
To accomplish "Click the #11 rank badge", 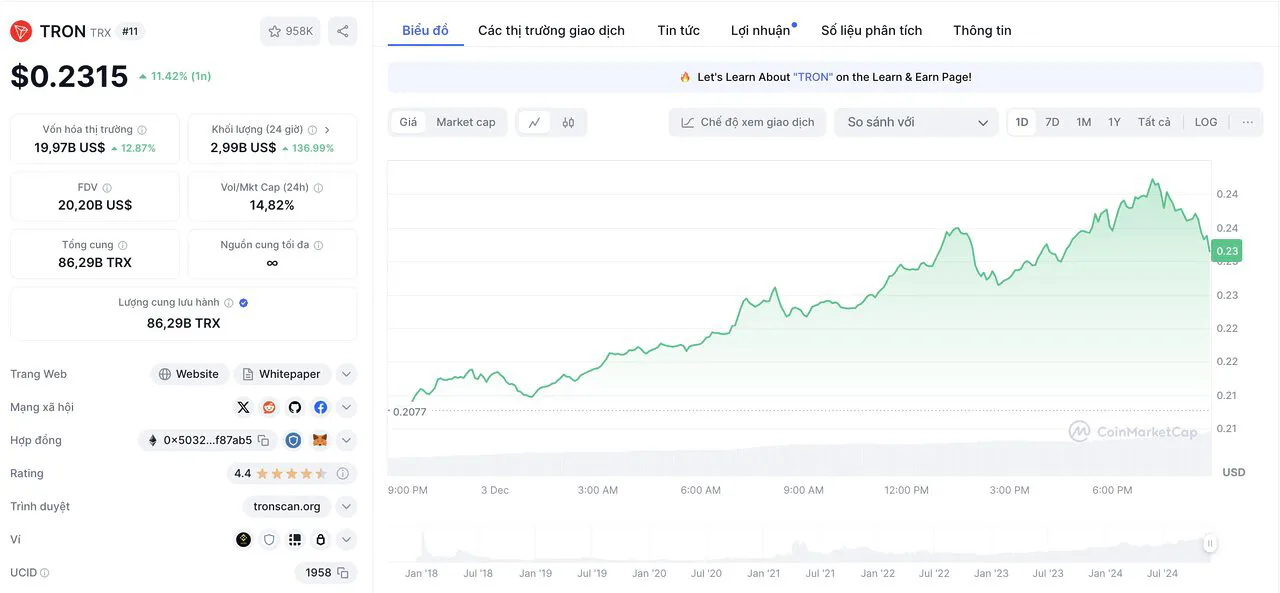I will point(130,31).
